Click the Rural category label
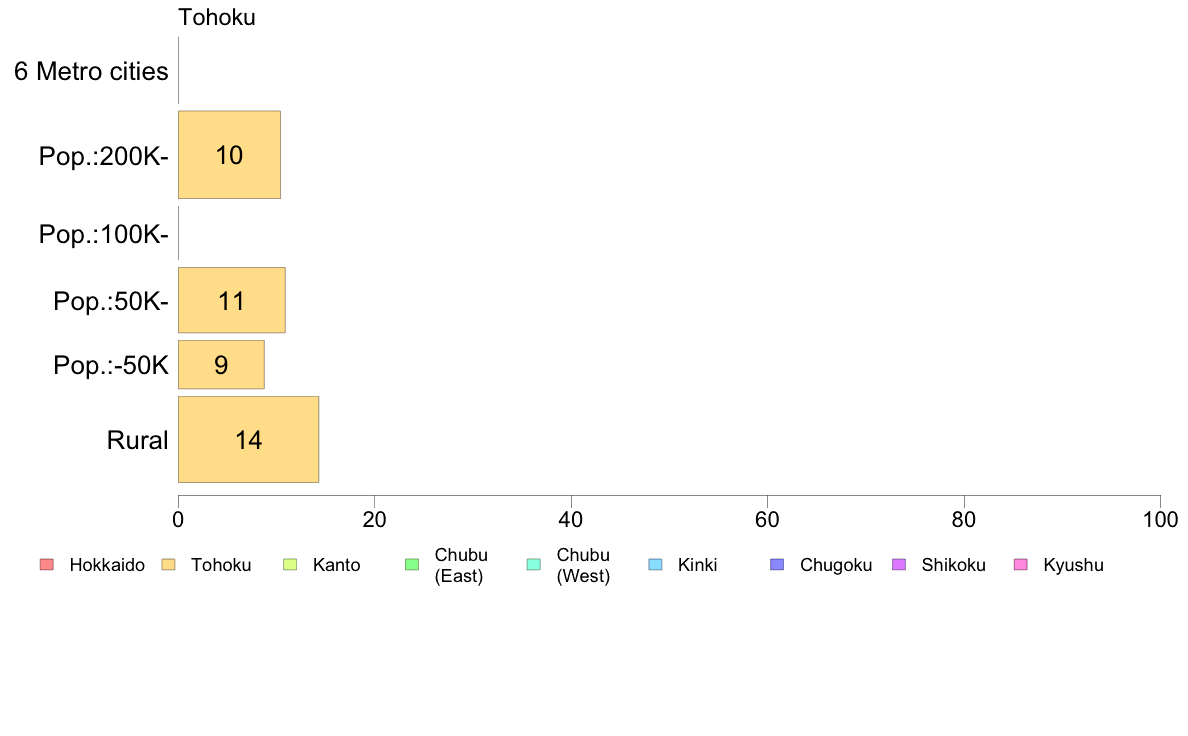The width and height of the screenshot is (1188, 736). (137, 440)
